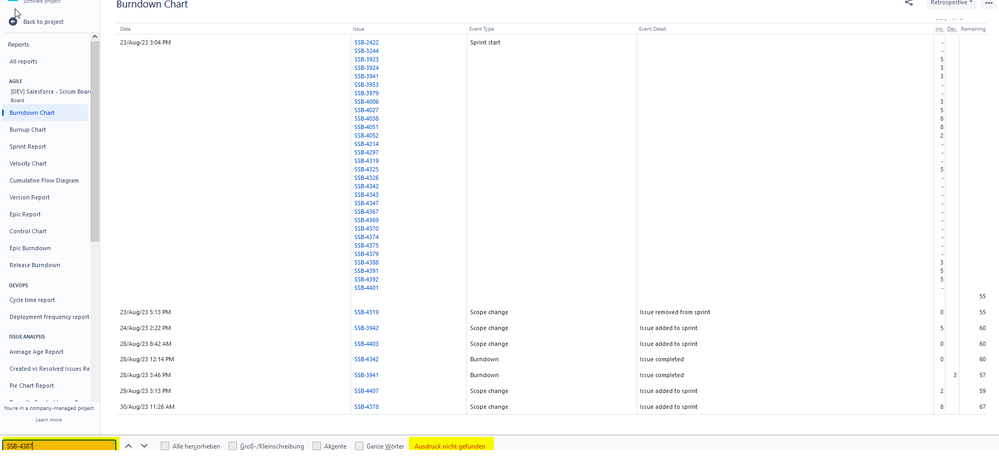
Task: Open issue SSB-4388
Action: coord(366,263)
